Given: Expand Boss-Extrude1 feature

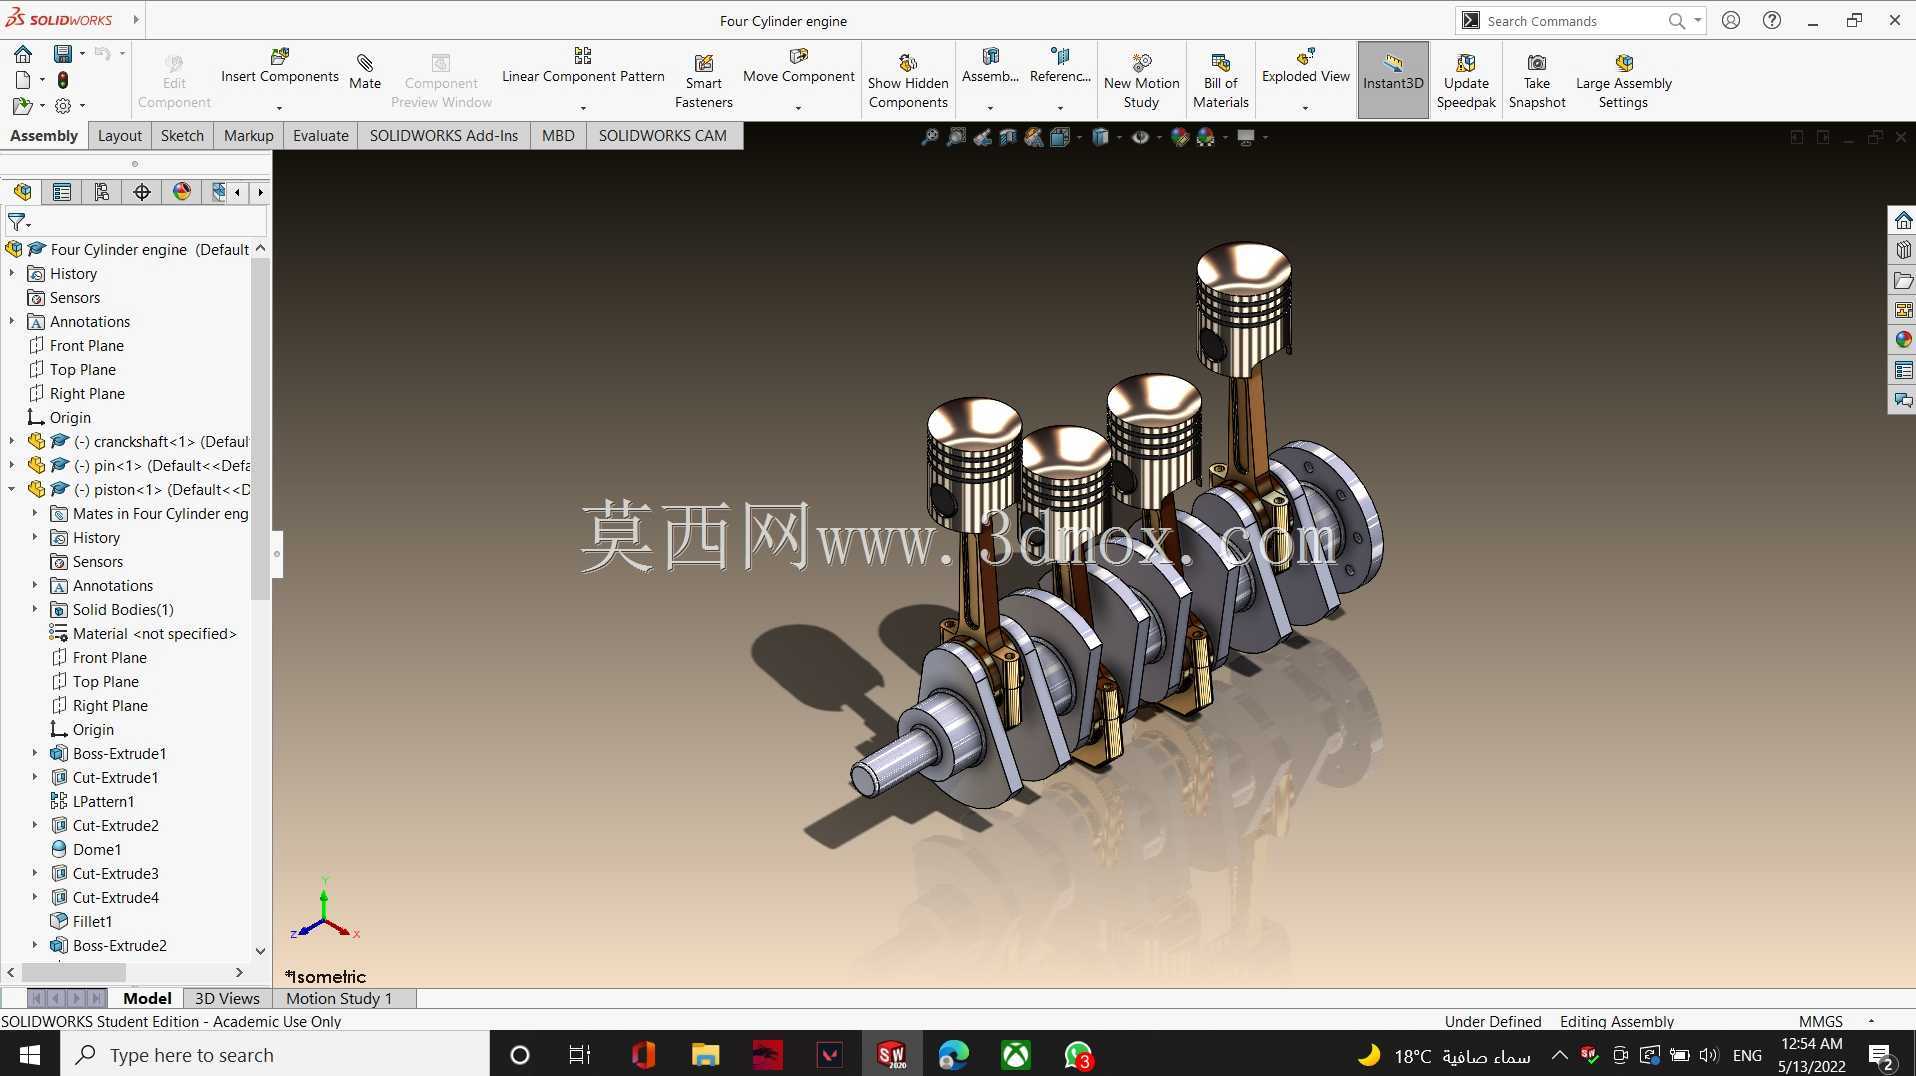Looking at the screenshot, I should 35,753.
